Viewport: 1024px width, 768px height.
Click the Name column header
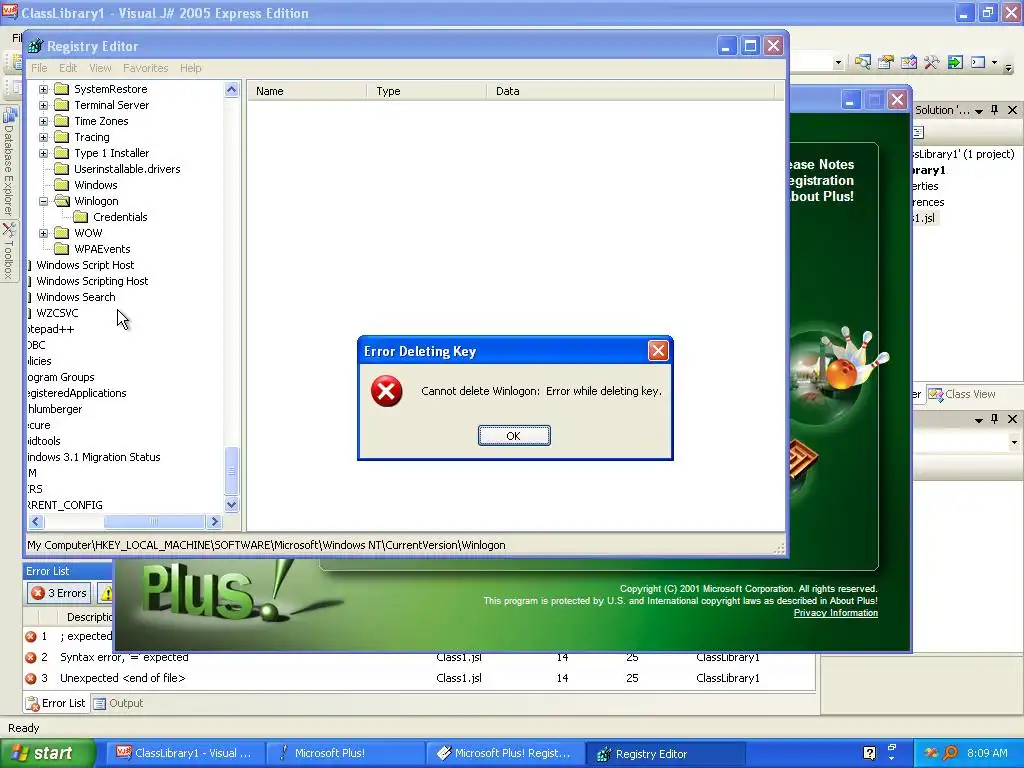coord(307,91)
